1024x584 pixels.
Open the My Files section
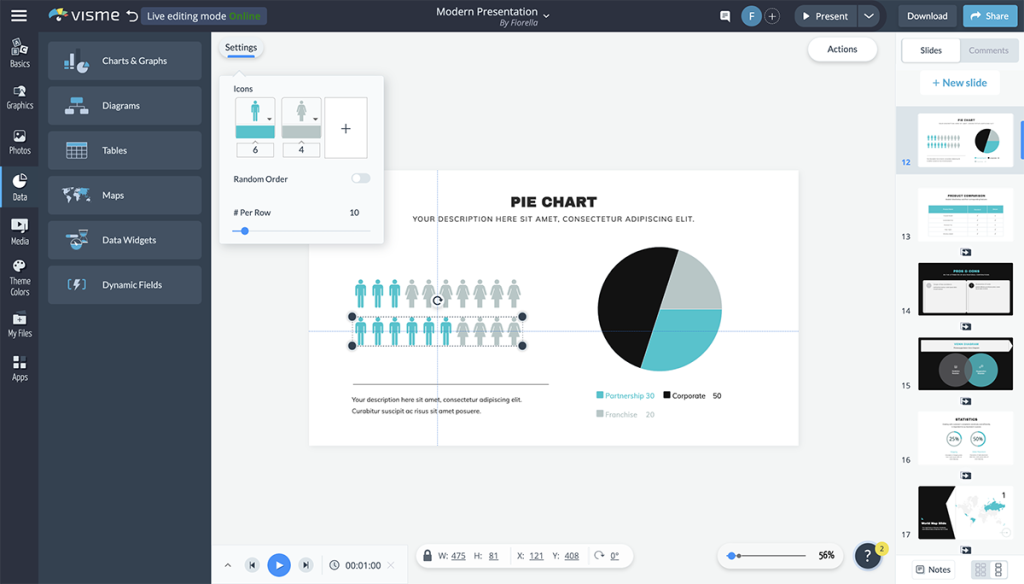point(19,323)
